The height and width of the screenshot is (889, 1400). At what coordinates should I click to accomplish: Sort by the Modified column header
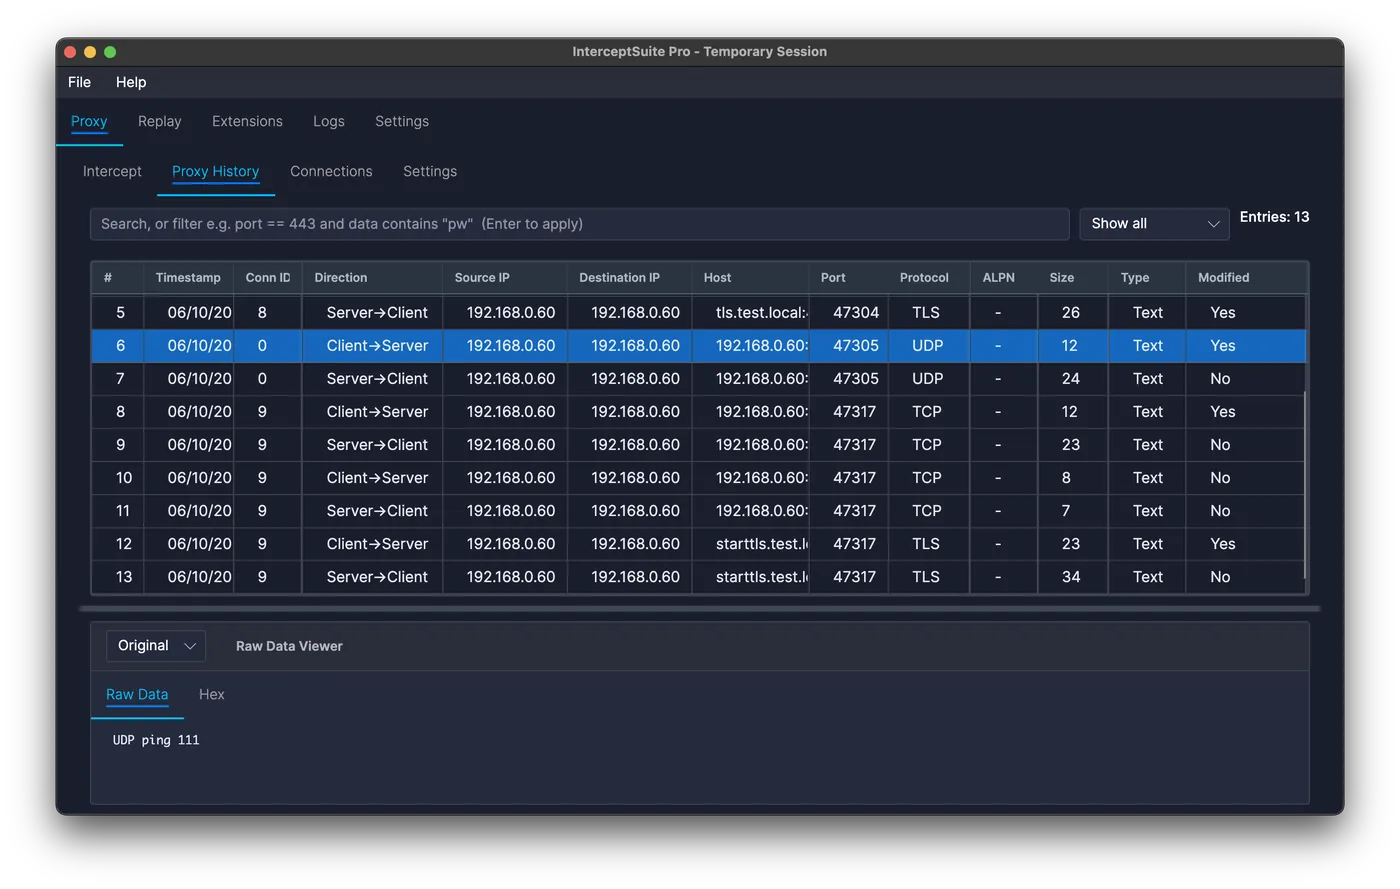click(1246, 278)
